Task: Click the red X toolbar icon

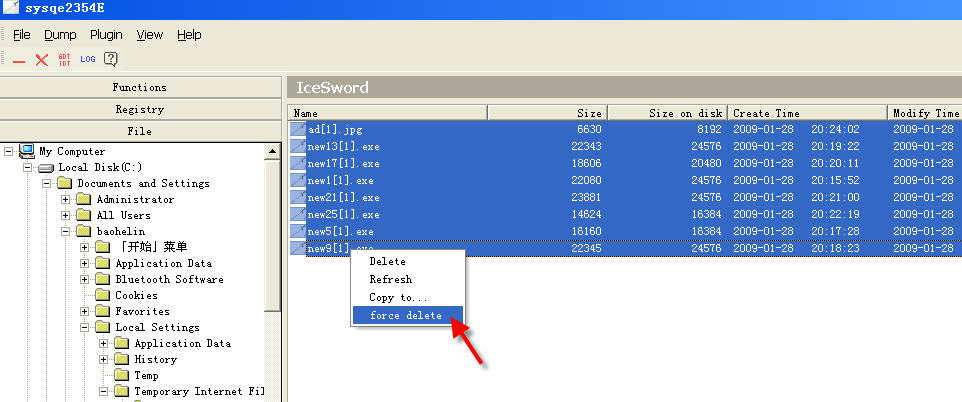Action: (42, 60)
